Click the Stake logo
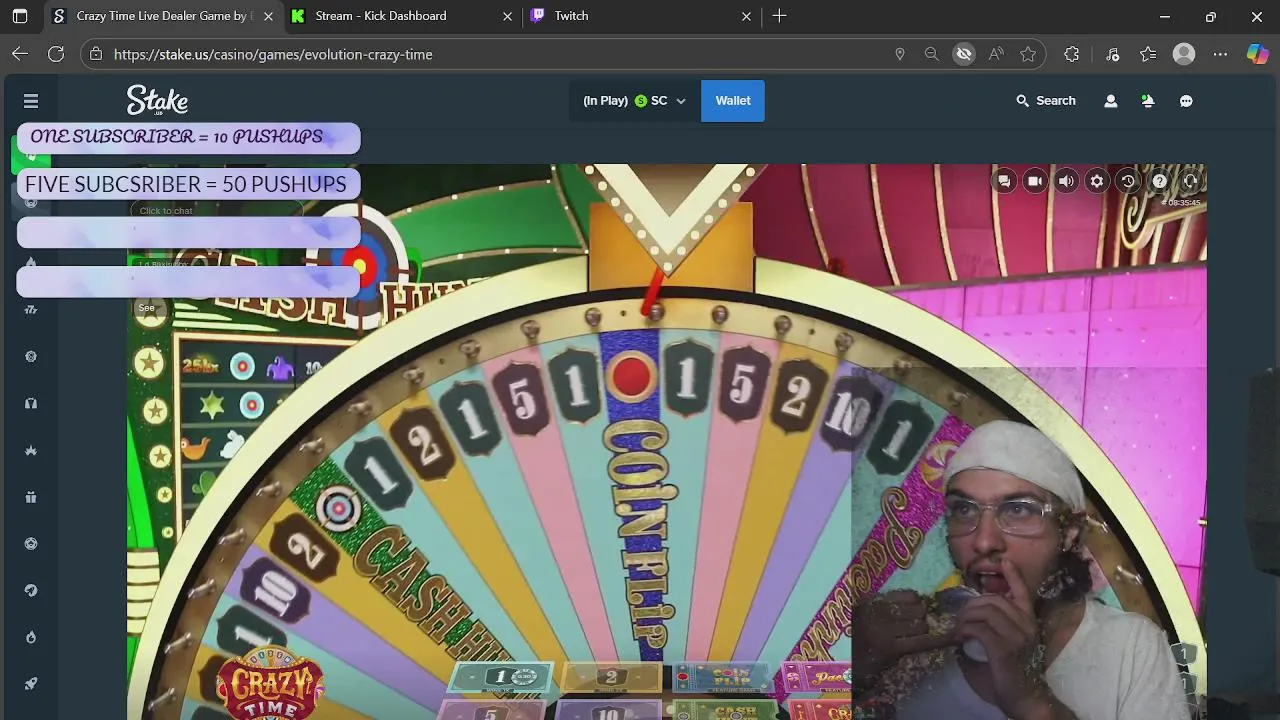 click(x=157, y=100)
